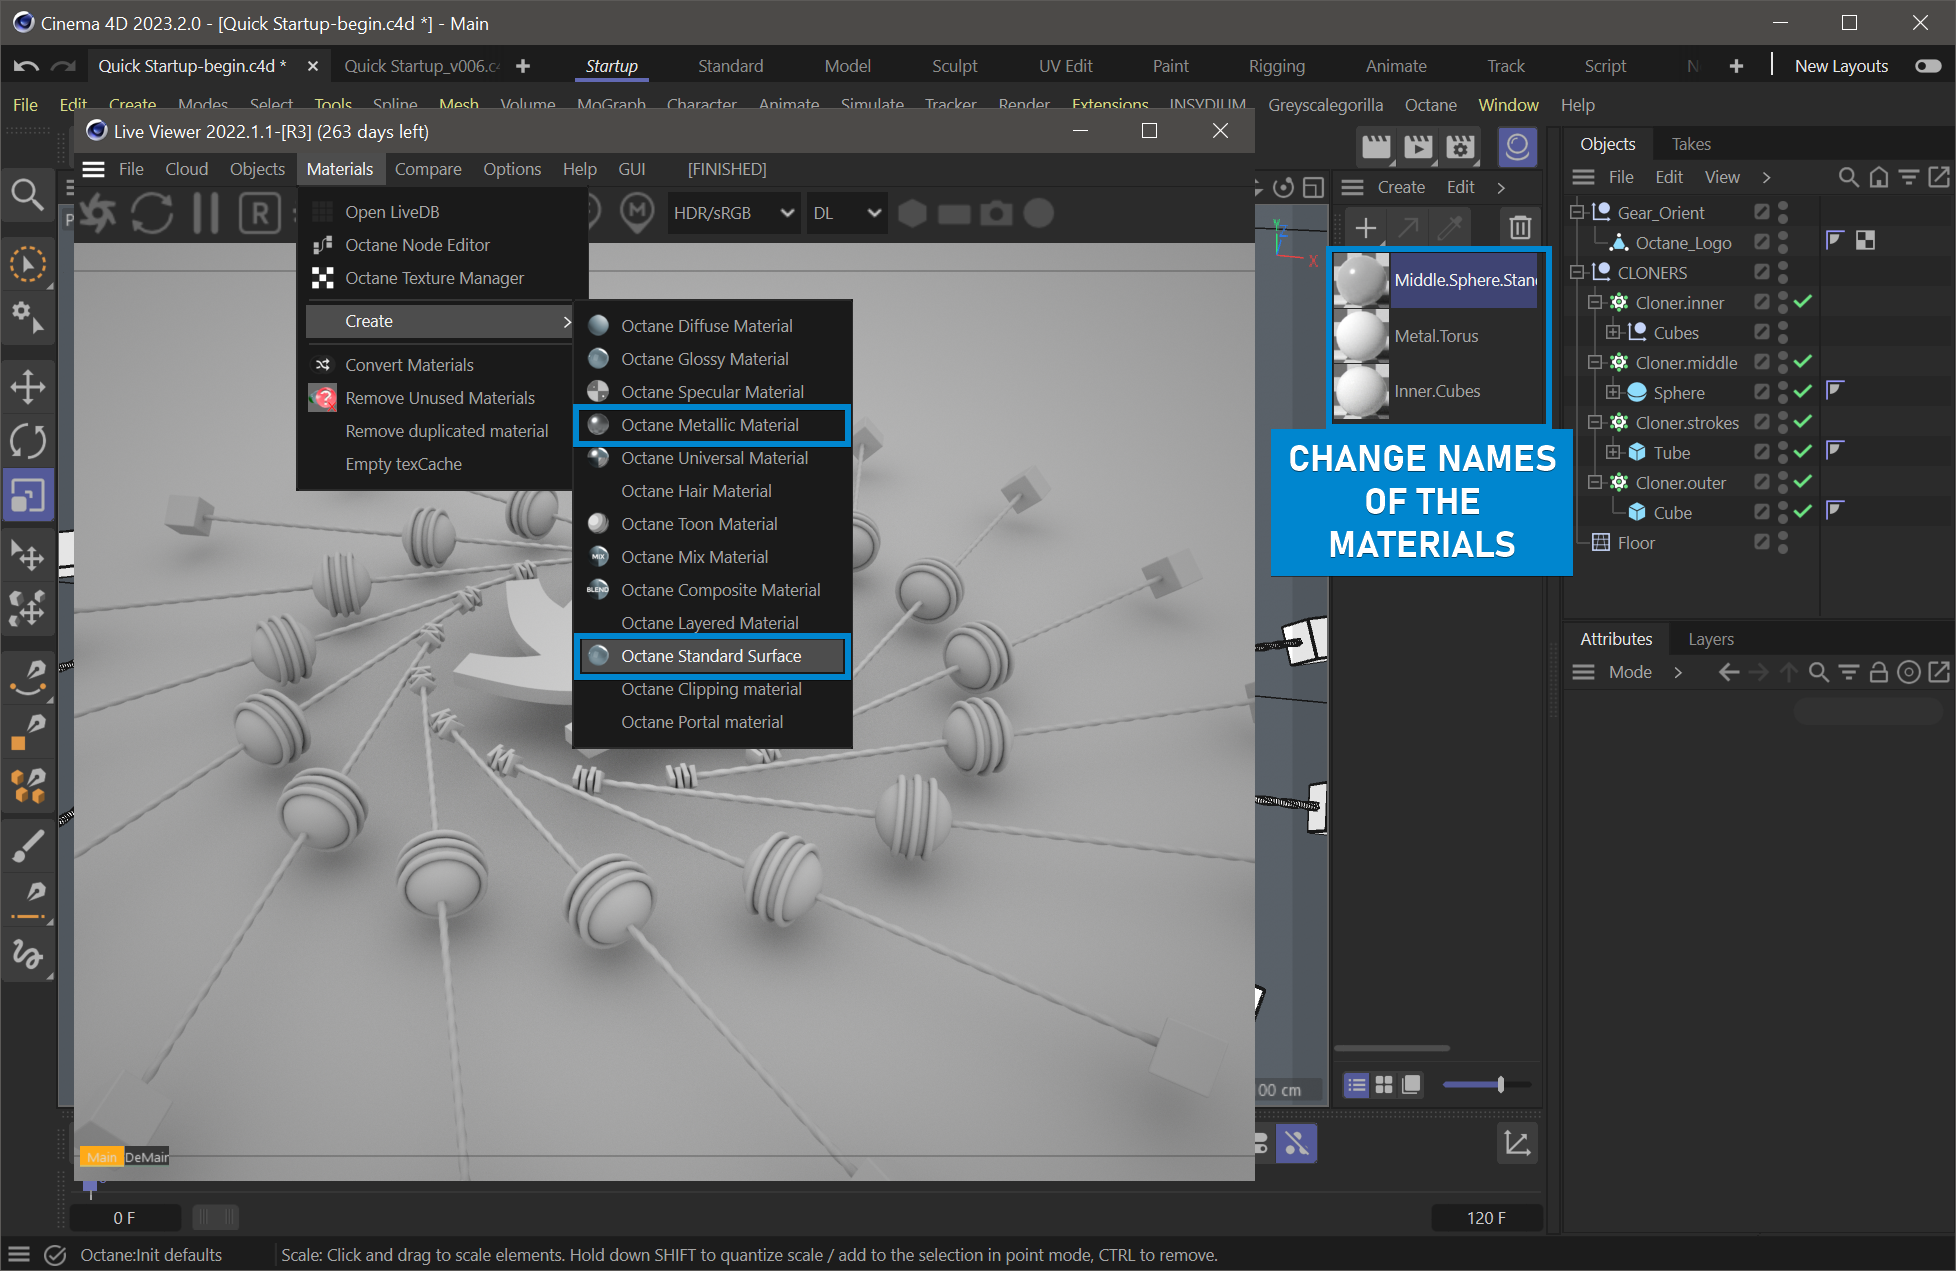Select the Metal.Torus material thumbnail
Screen dimensions: 1956x1271
point(1361,336)
